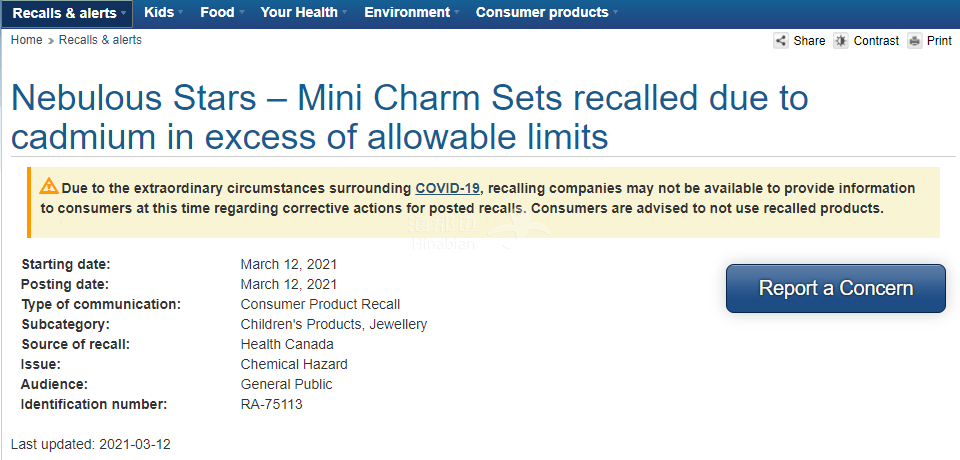Expand the Your Health menu arrow
960x460 pixels.
(345, 12)
